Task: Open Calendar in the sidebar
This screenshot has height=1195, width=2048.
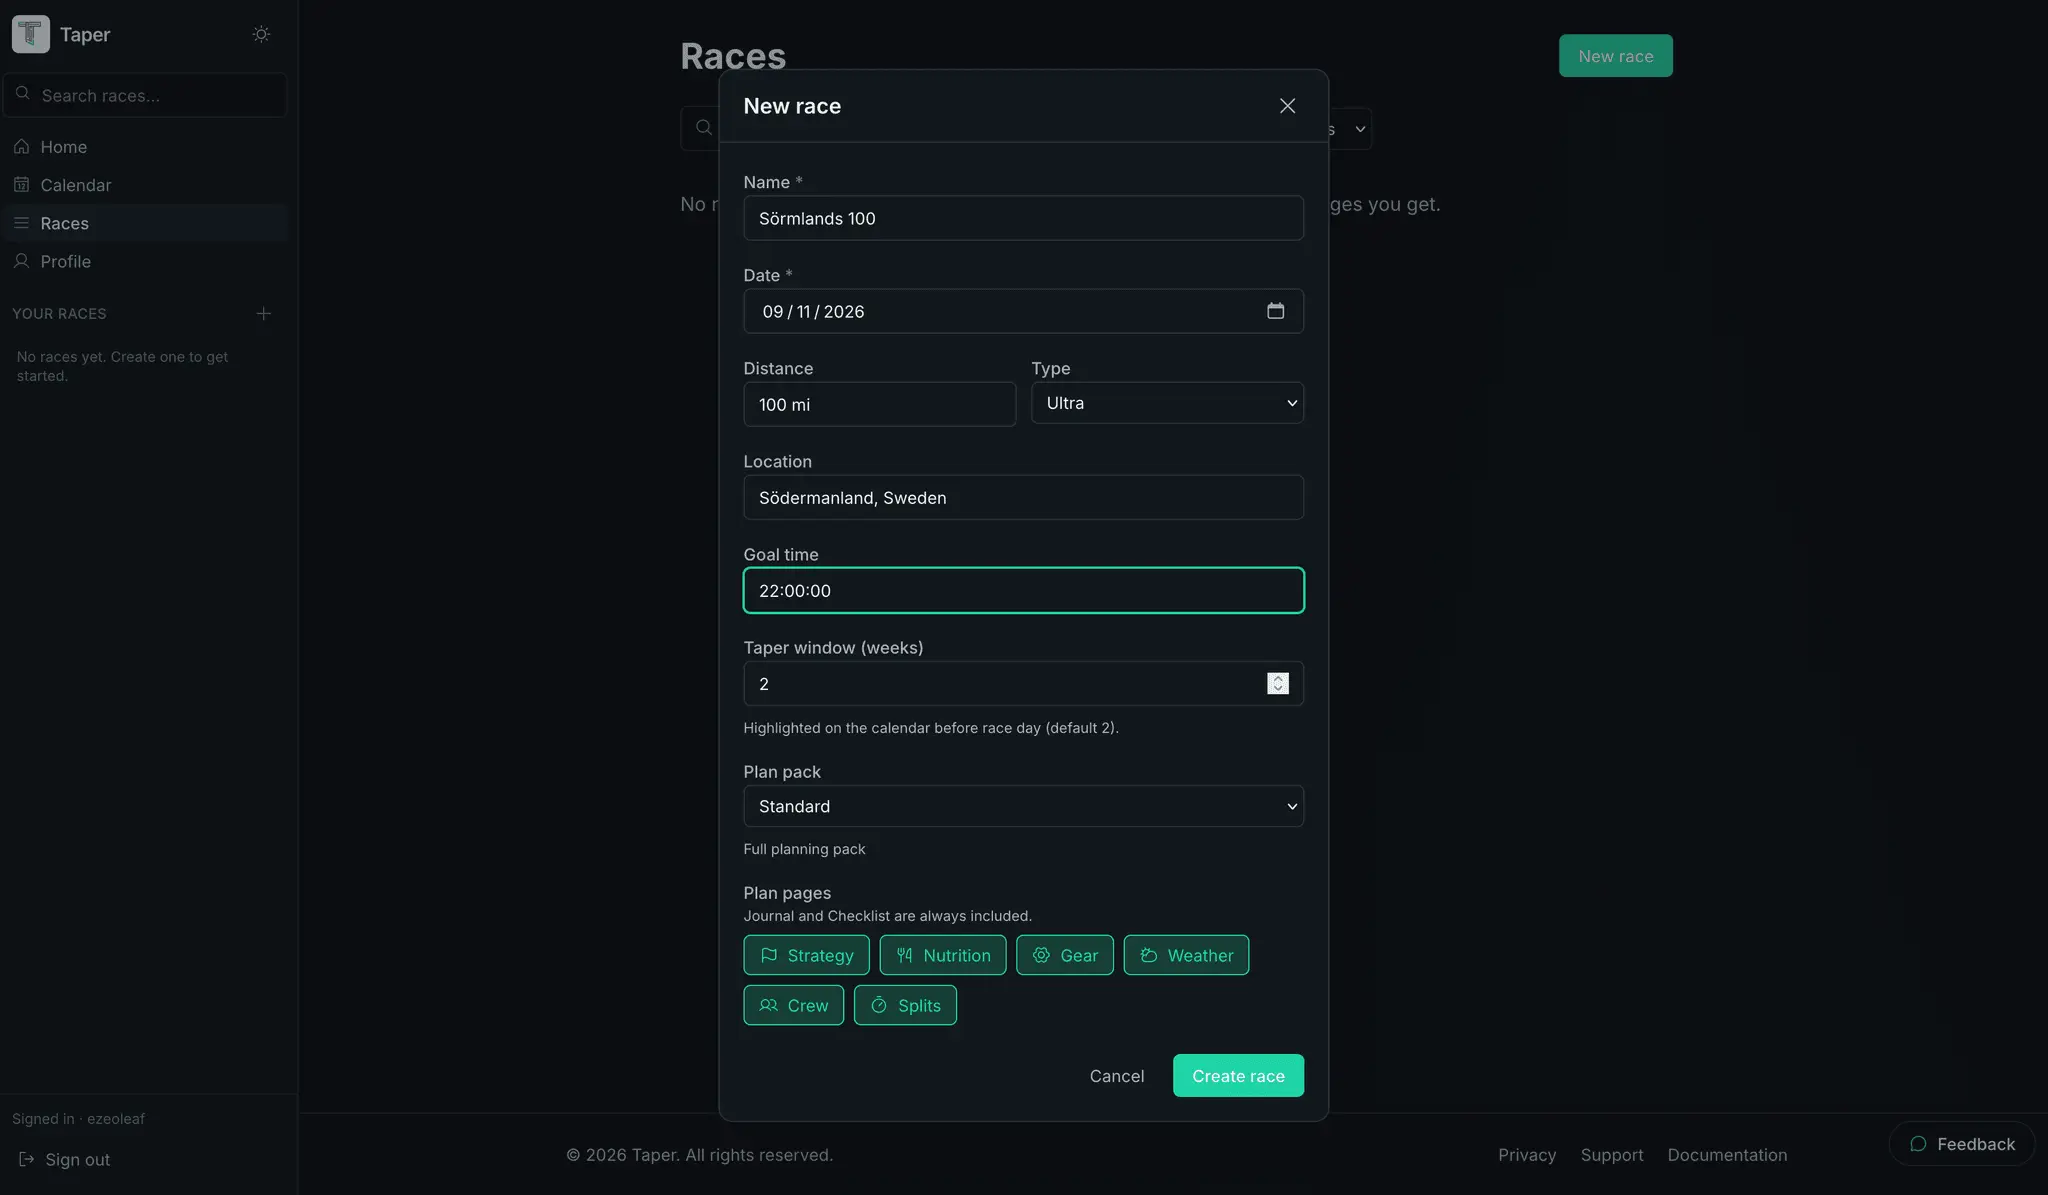Action: click(x=146, y=185)
